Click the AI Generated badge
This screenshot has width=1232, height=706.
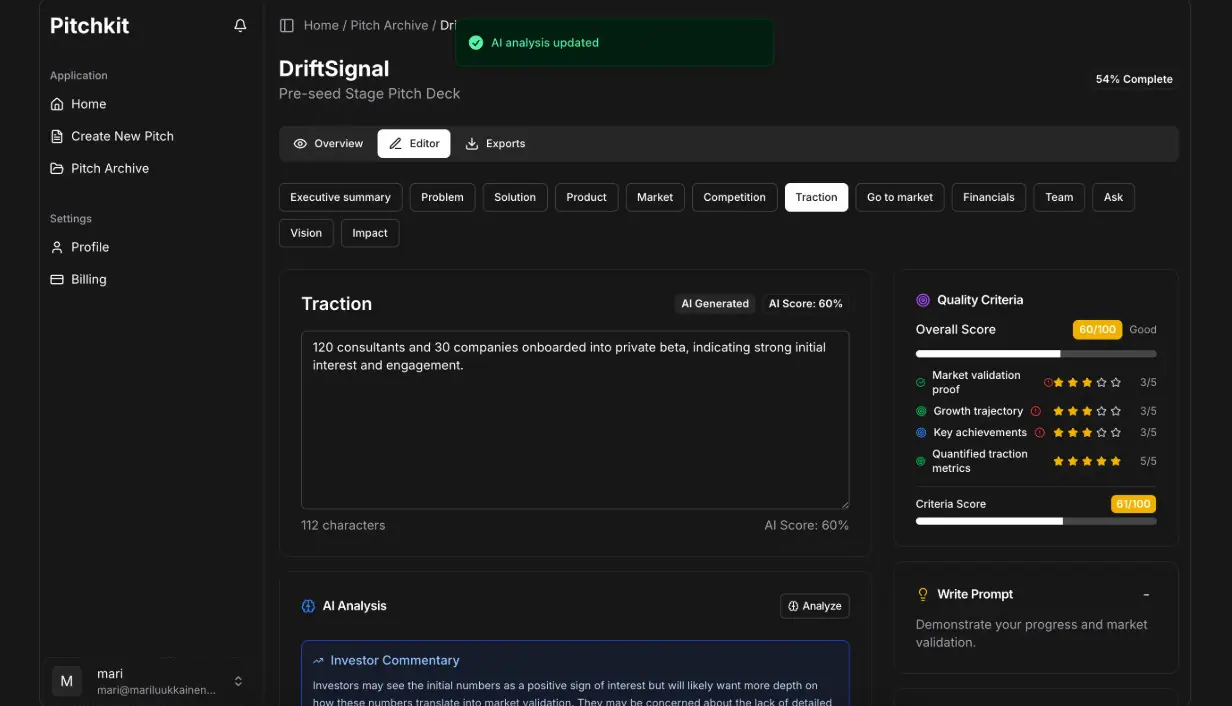pos(715,304)
